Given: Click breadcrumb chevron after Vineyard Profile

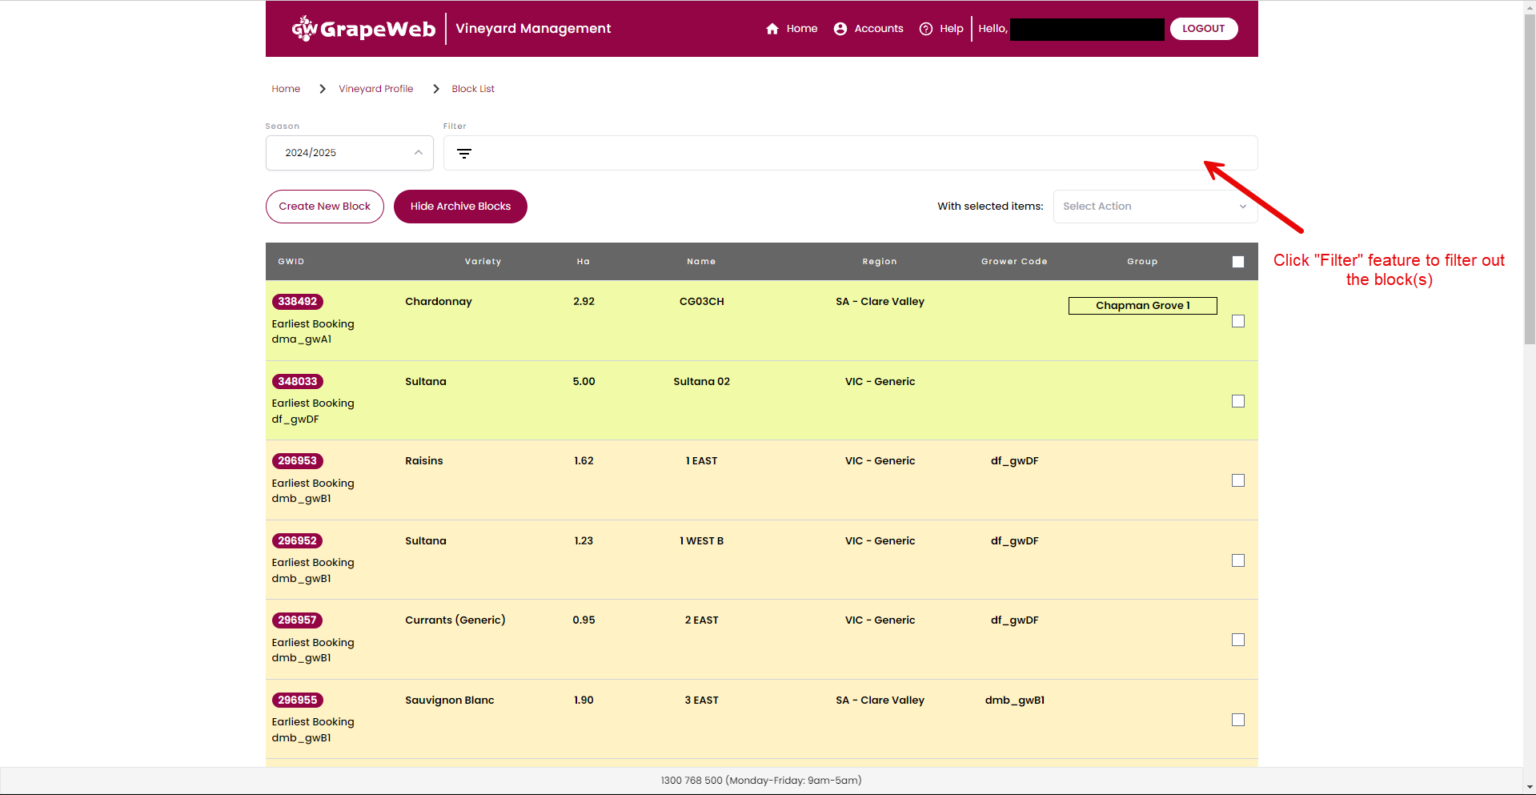Looking at the screenshot, I should coord(436,89).
